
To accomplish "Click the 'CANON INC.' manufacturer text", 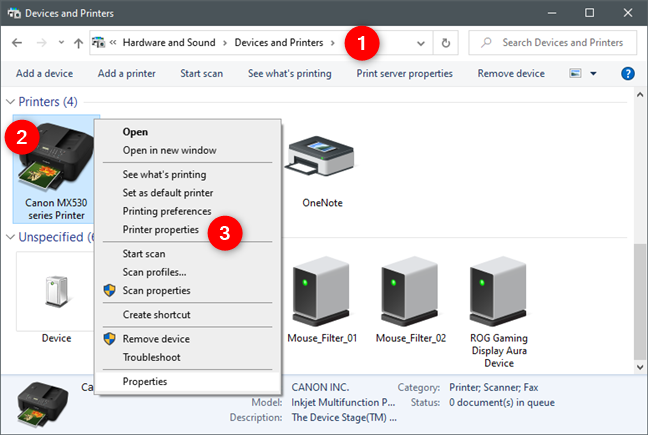I will [320, 387].
